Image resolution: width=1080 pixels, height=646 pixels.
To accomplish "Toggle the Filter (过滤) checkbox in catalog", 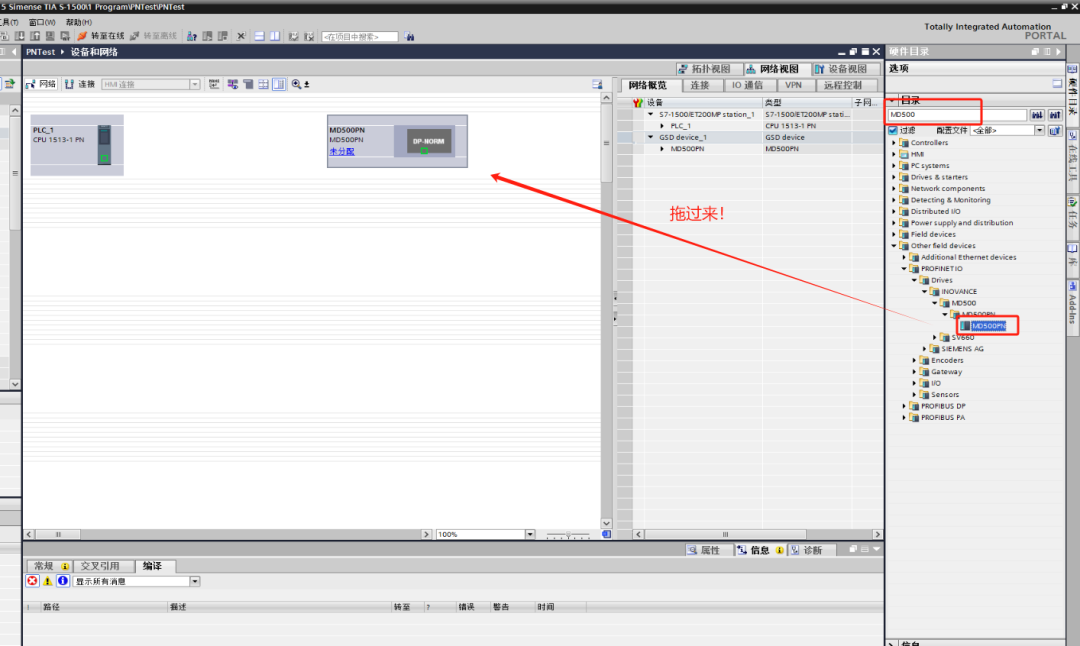I will pos(893,130).
